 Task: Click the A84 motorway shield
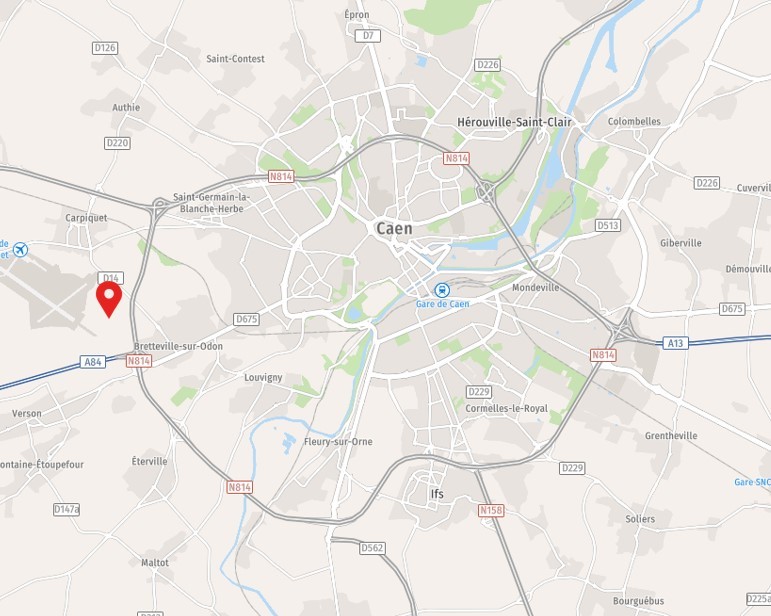(93, 362)
